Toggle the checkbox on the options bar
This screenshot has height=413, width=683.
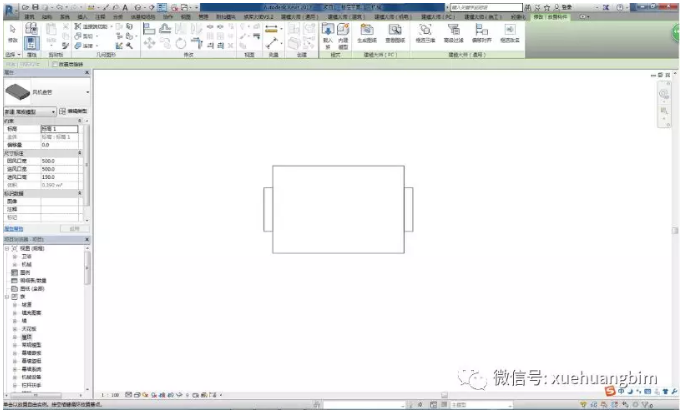click(55, 64)
